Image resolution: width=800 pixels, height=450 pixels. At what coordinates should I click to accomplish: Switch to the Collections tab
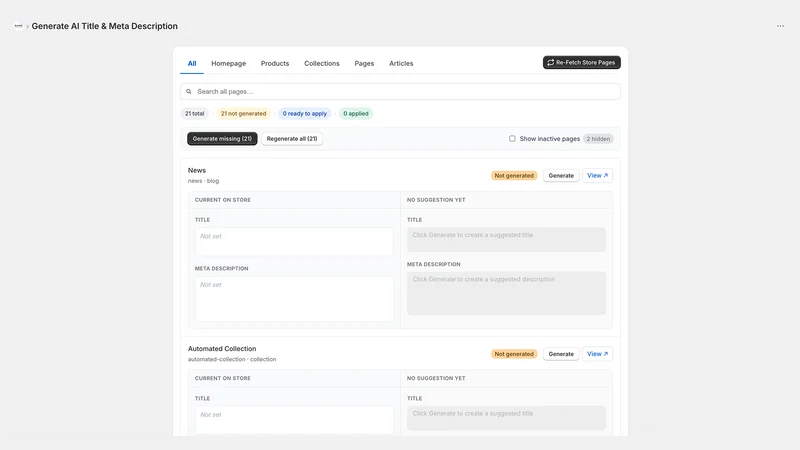pos(321,63)
